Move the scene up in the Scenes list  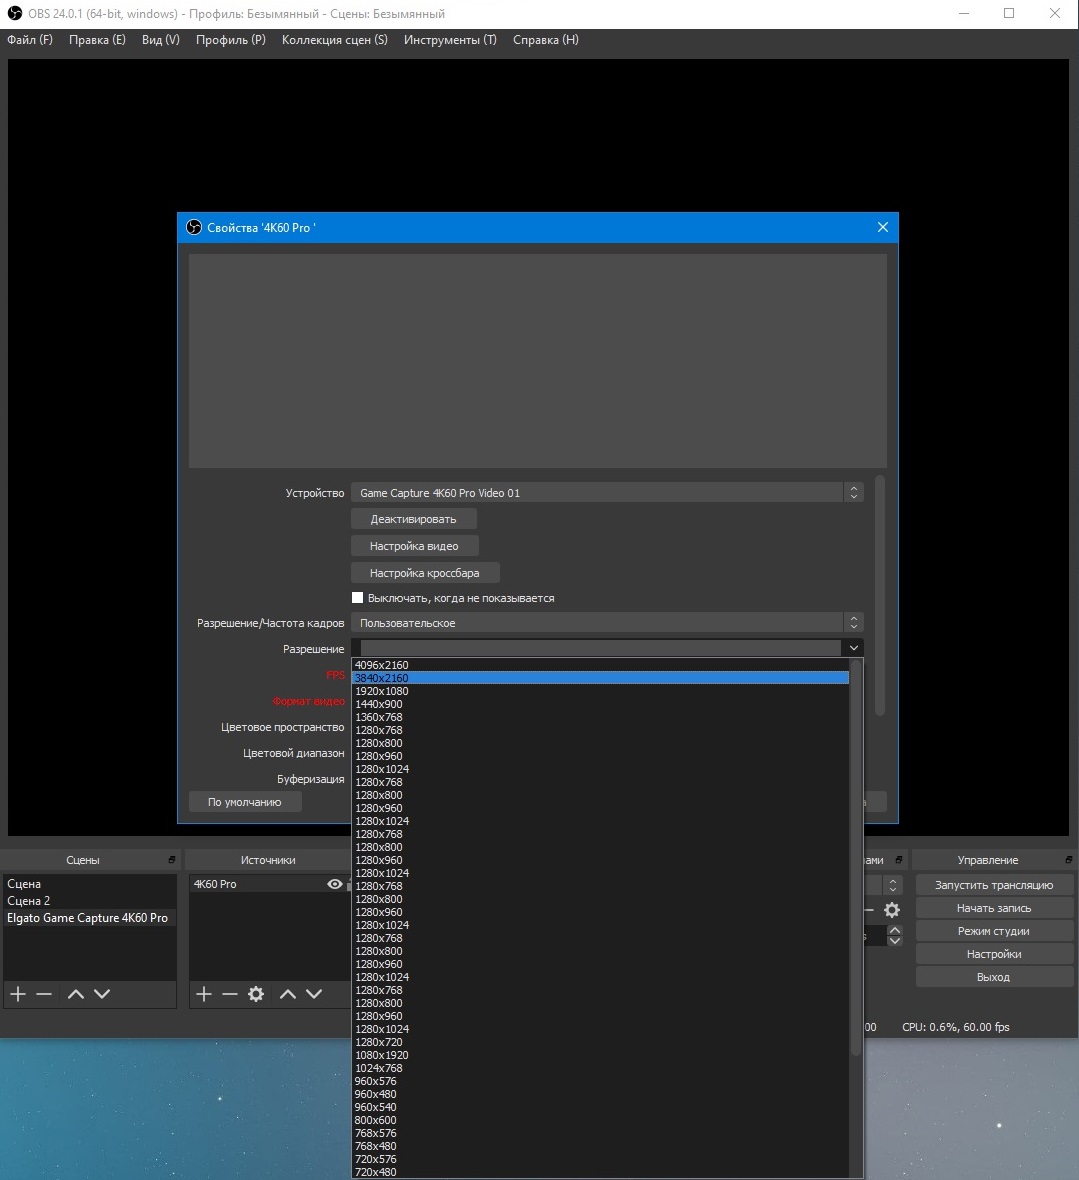pyautogui.click(x=75, y=994)
